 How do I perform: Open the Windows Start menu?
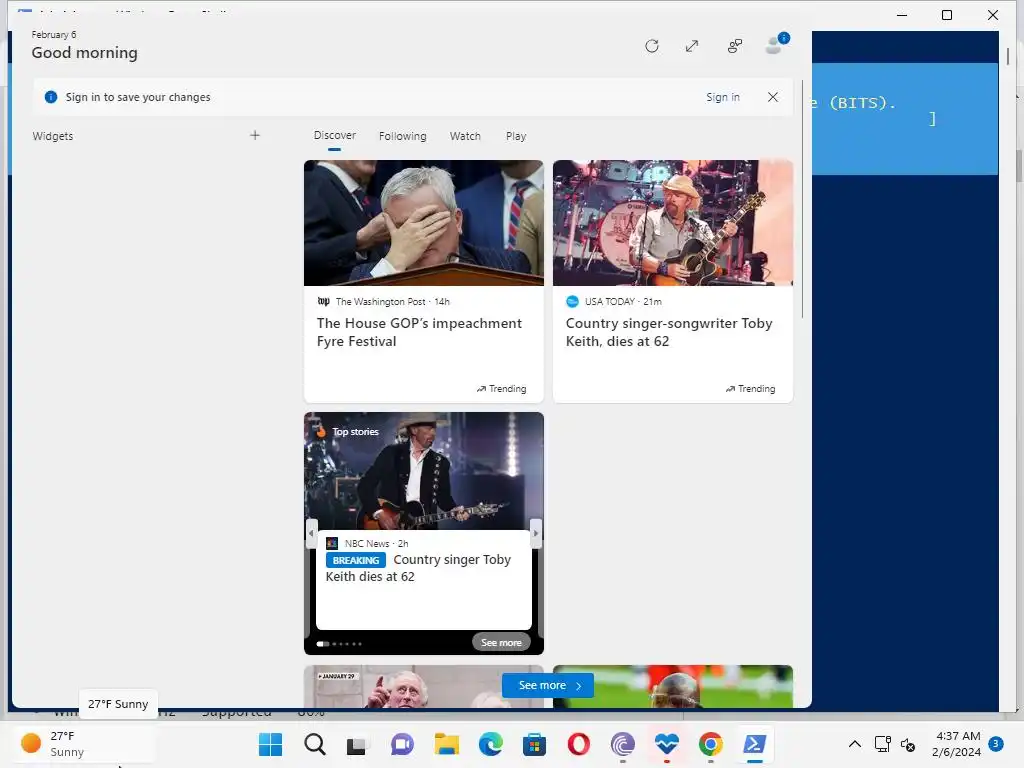270,744
